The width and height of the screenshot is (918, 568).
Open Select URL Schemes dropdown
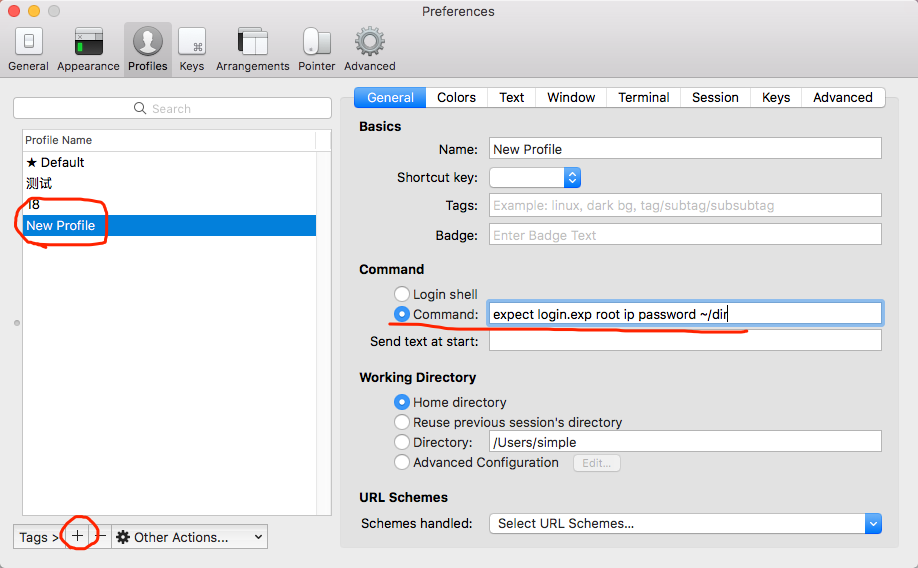[686, 523]
